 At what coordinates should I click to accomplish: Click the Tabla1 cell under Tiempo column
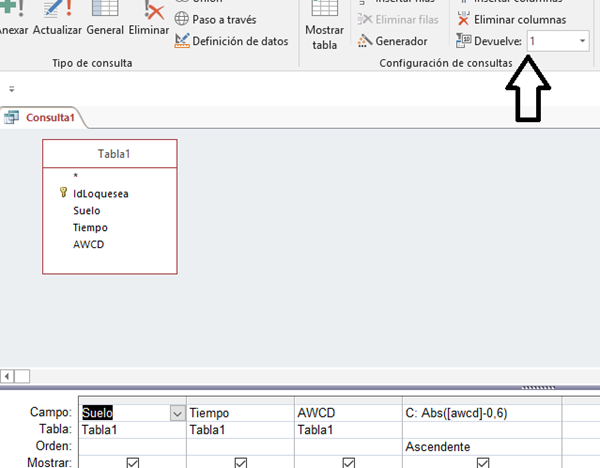240,430
